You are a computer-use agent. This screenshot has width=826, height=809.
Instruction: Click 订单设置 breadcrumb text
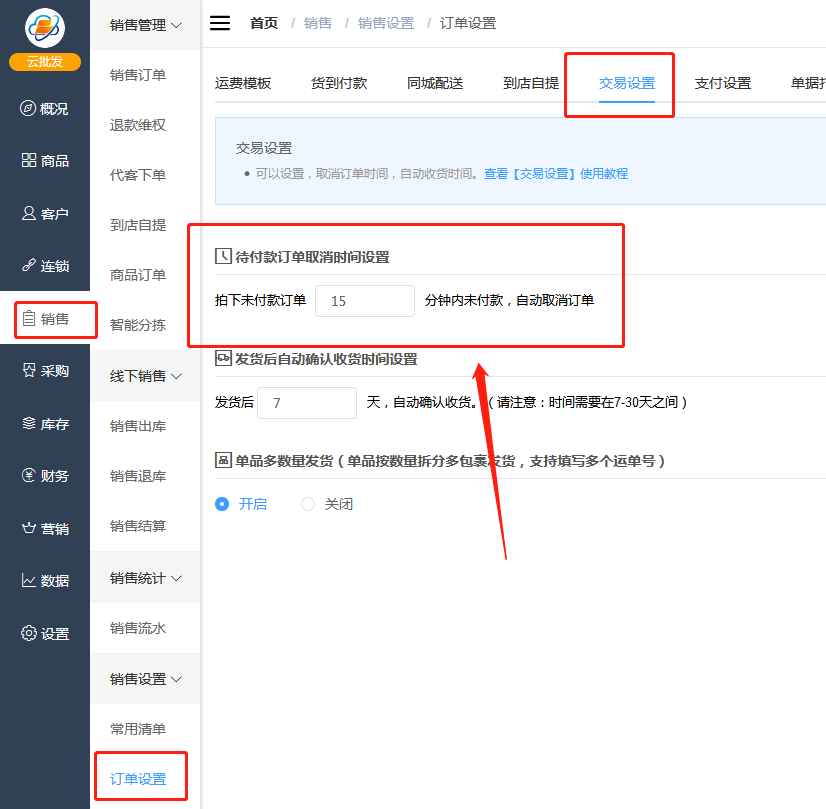click(x=468, y=23)
